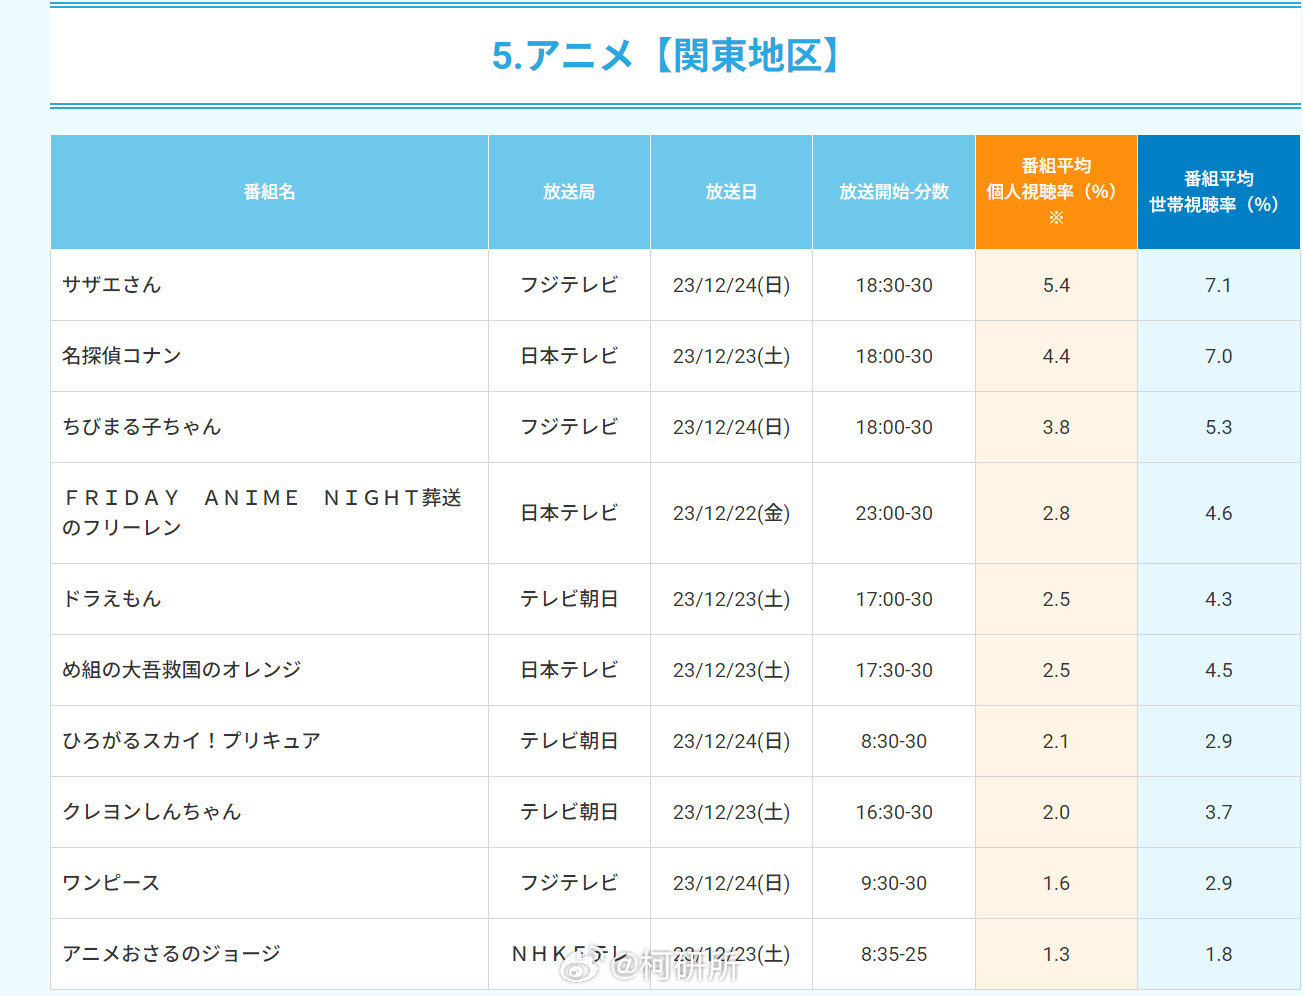Click household rating 5.3
Image resolution: width=1303 pixels, height=996 pixels.
coord(1218,427)
